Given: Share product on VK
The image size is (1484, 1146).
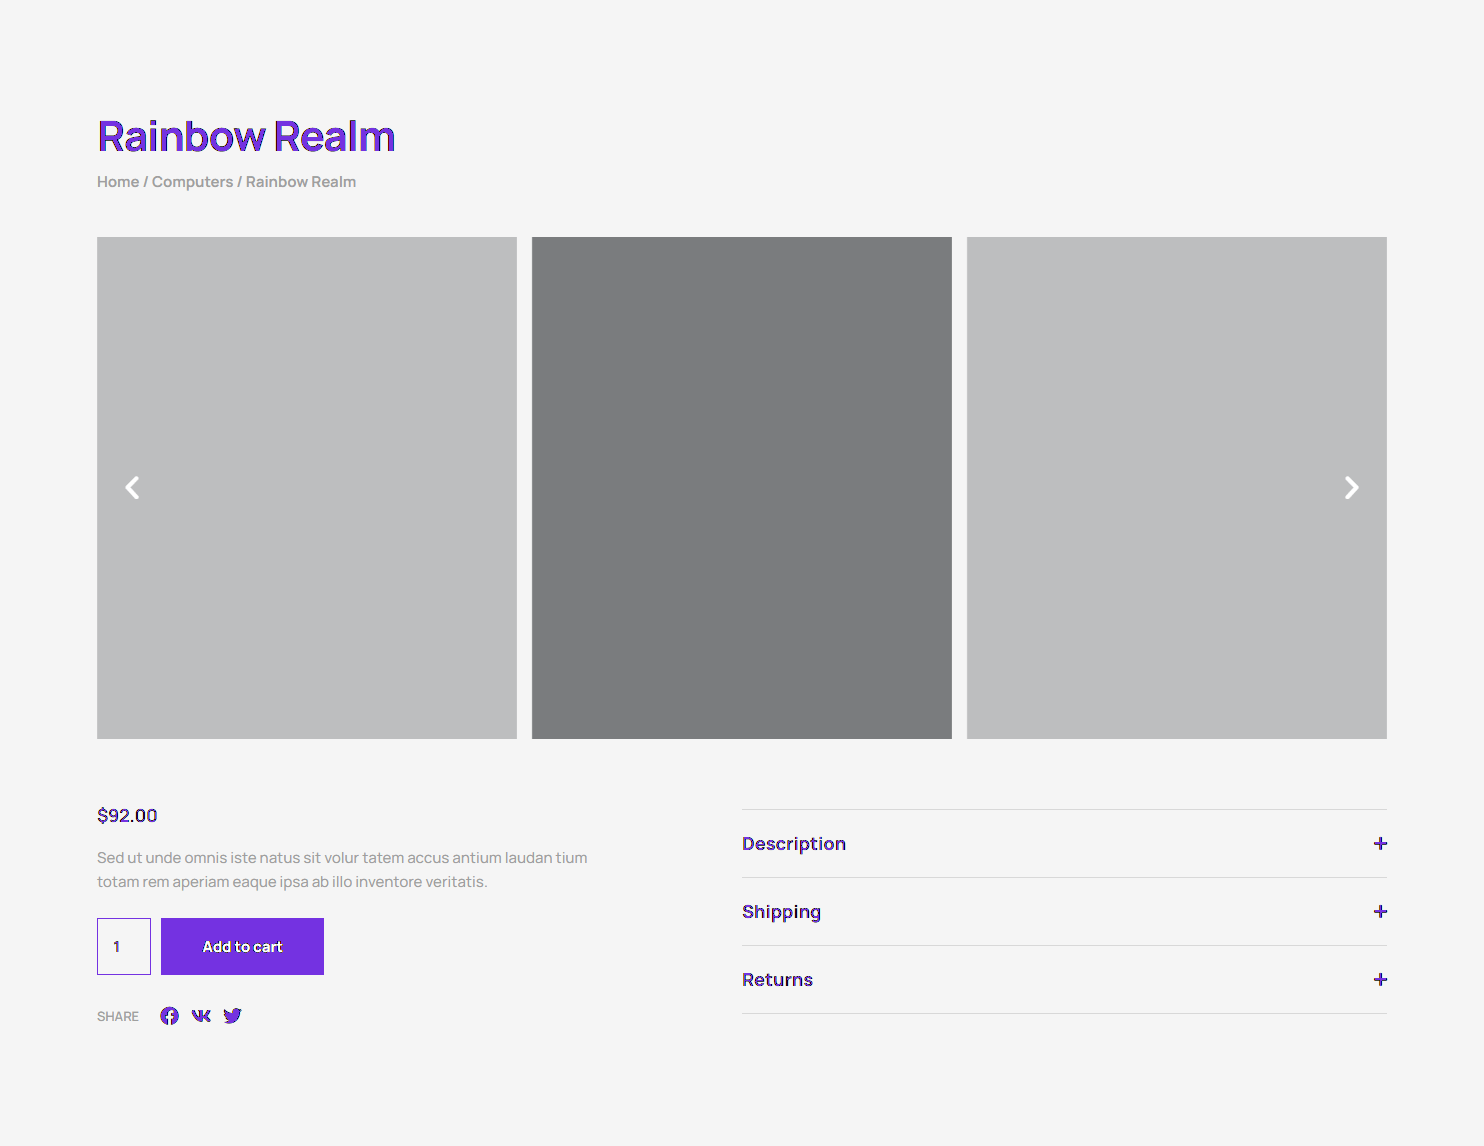Looking at the screenshot, I should tap(201, 1016).
